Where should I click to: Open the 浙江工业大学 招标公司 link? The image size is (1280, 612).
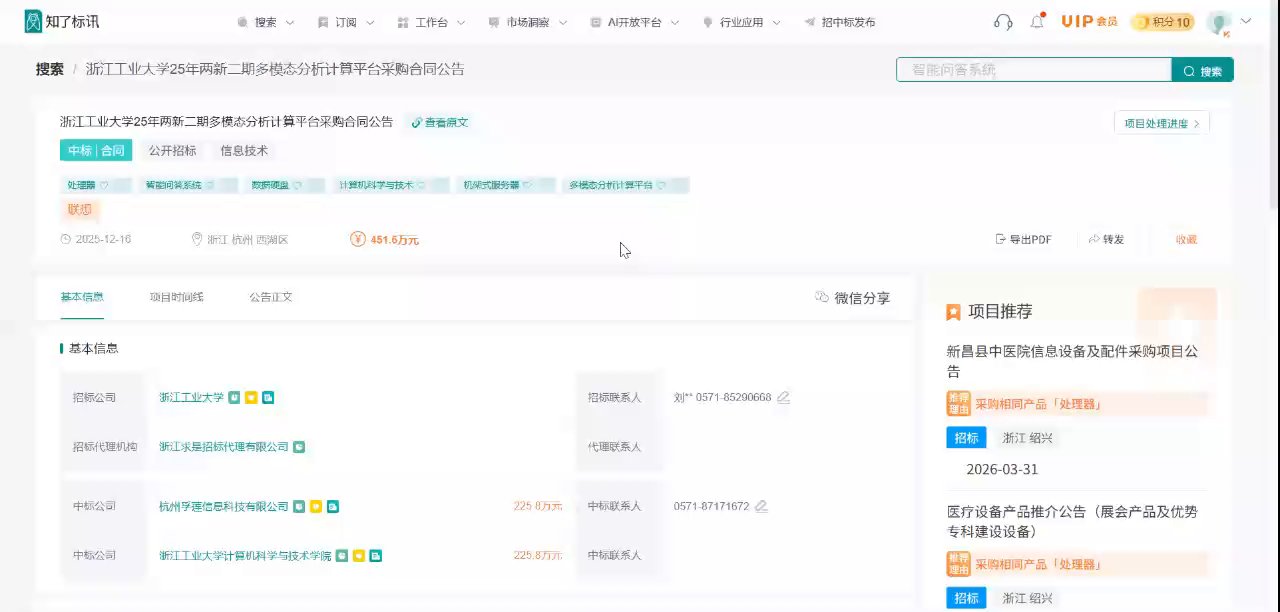191,398
